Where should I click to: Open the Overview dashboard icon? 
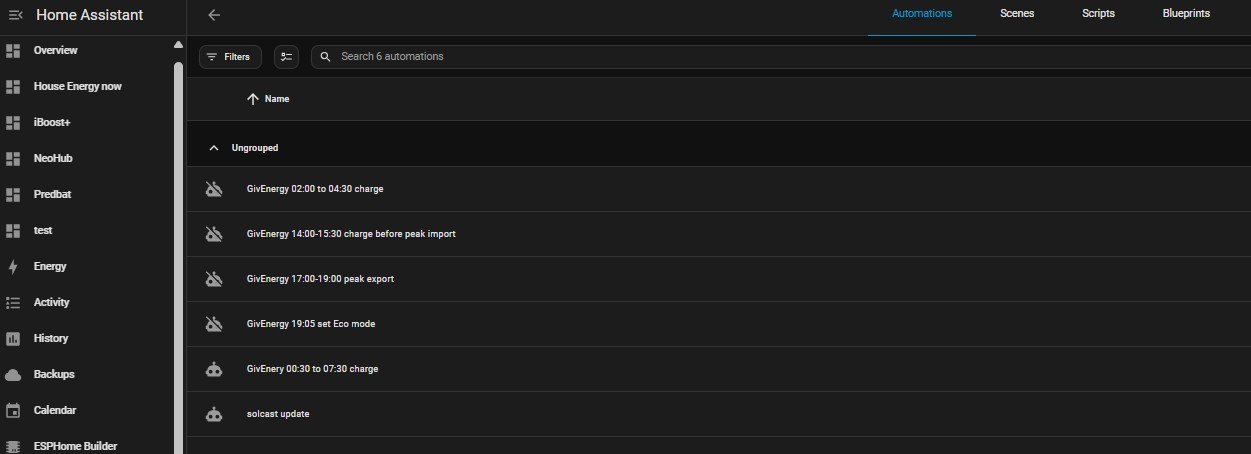click(13, 50)
